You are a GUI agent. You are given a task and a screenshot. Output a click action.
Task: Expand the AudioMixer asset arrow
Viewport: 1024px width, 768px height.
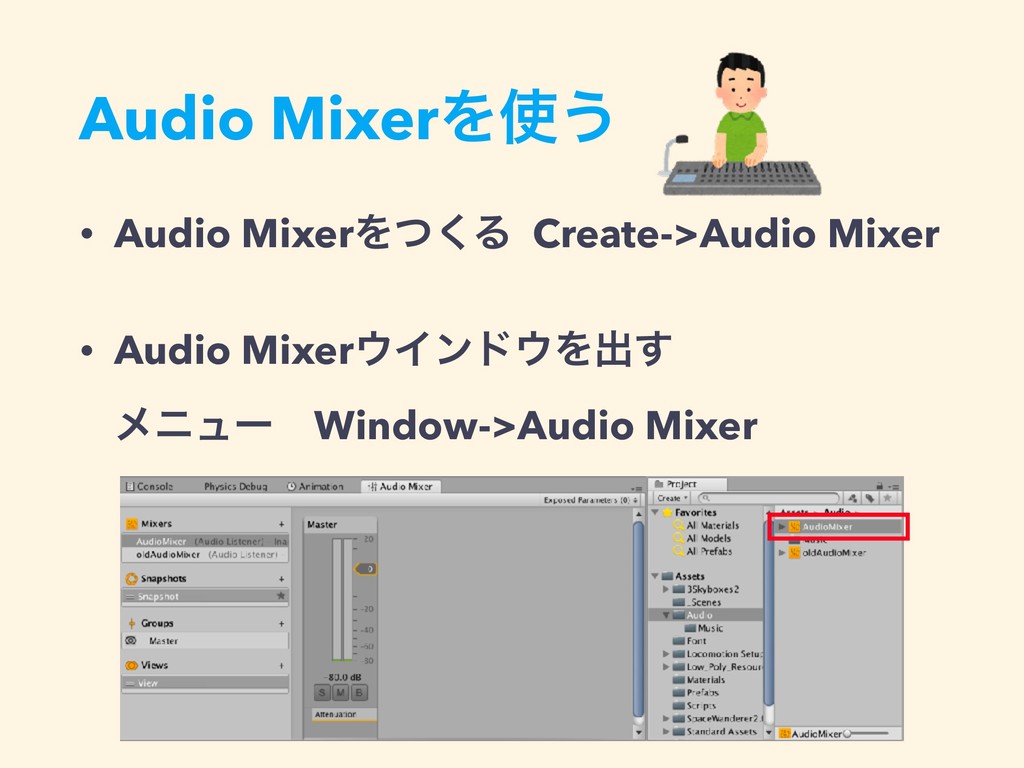point(782,526)
